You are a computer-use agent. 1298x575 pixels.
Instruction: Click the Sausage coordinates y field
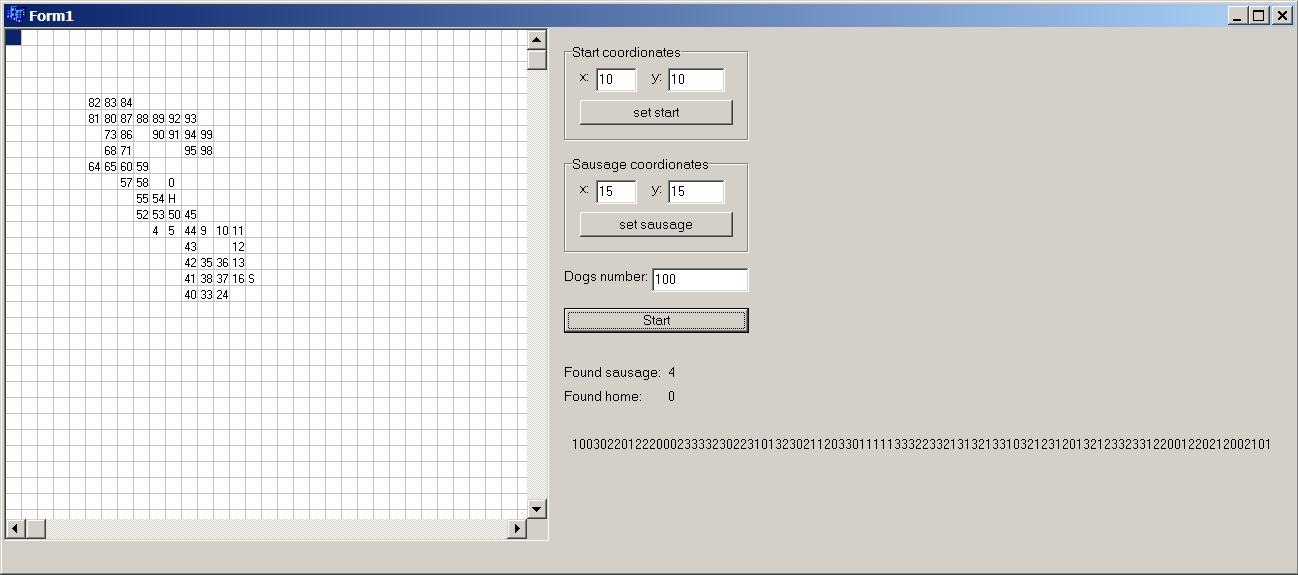tap(695, 192)
